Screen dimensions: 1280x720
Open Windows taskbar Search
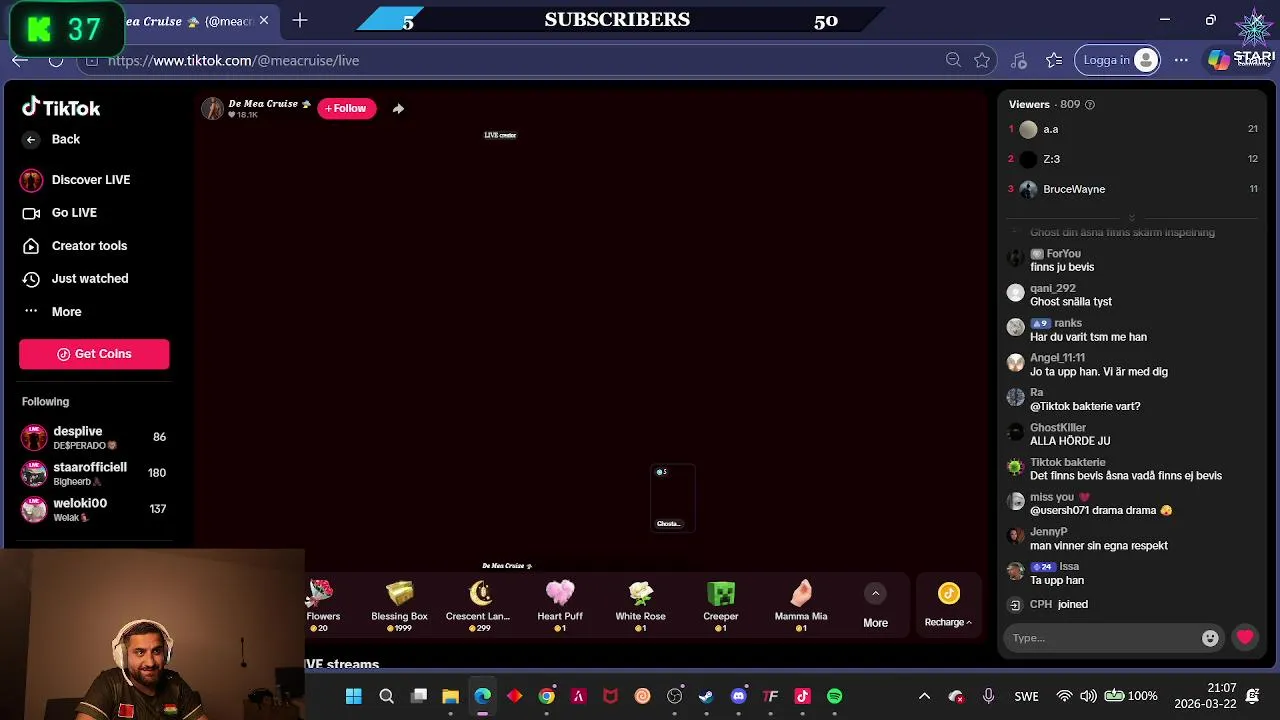(x=386, y=696)
